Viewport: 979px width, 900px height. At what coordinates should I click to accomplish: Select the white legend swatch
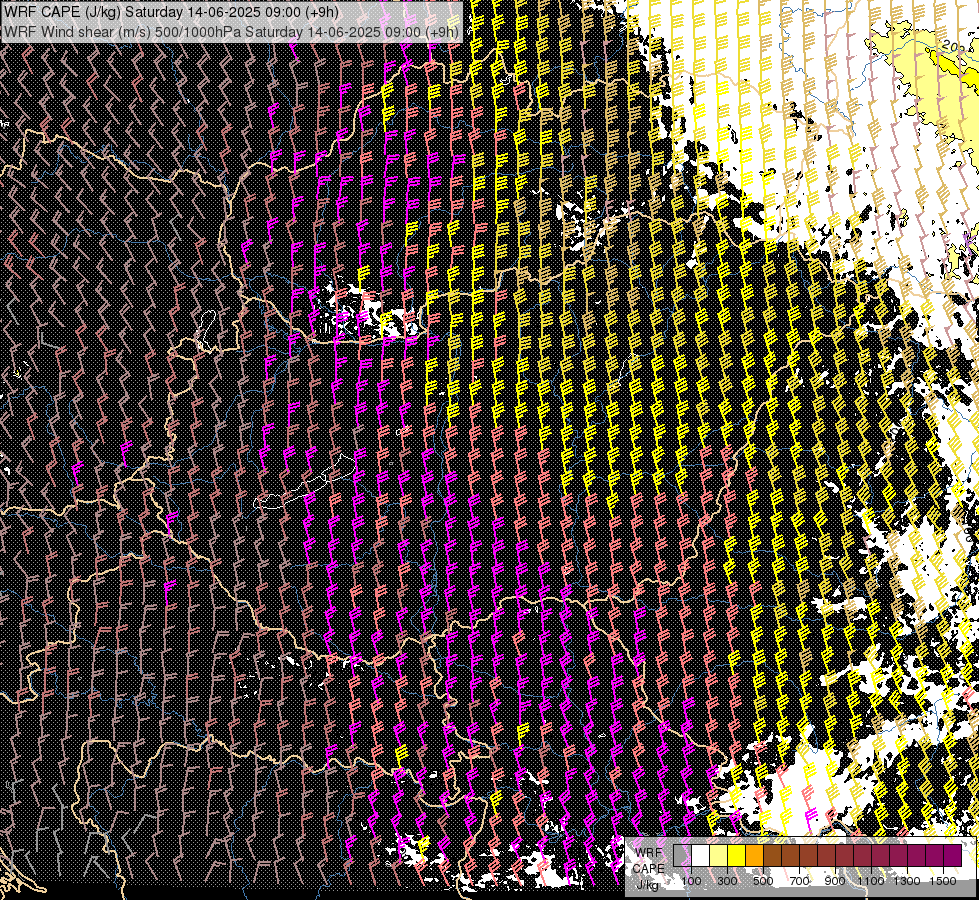click(x=701, y=855)
